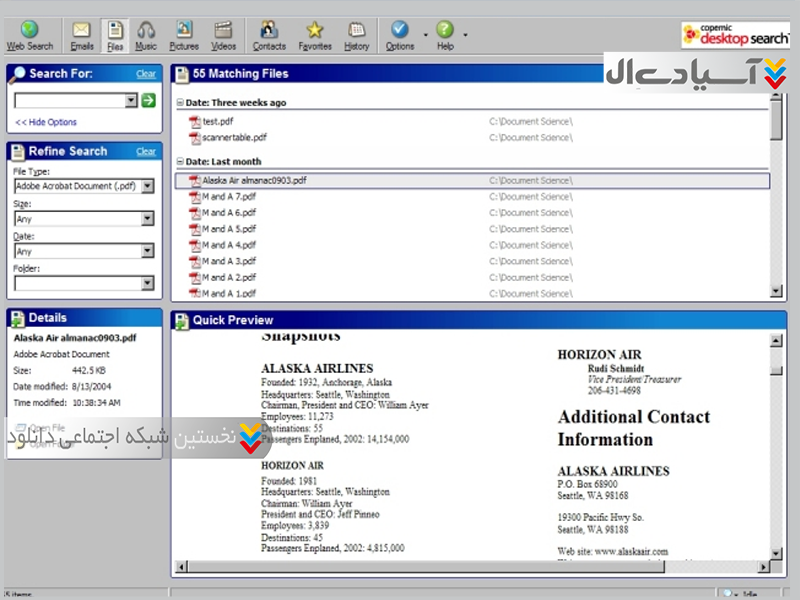Open the Help menu
Image resolution: width=800 pixels, height=600 pixels.
click(445, 35)
